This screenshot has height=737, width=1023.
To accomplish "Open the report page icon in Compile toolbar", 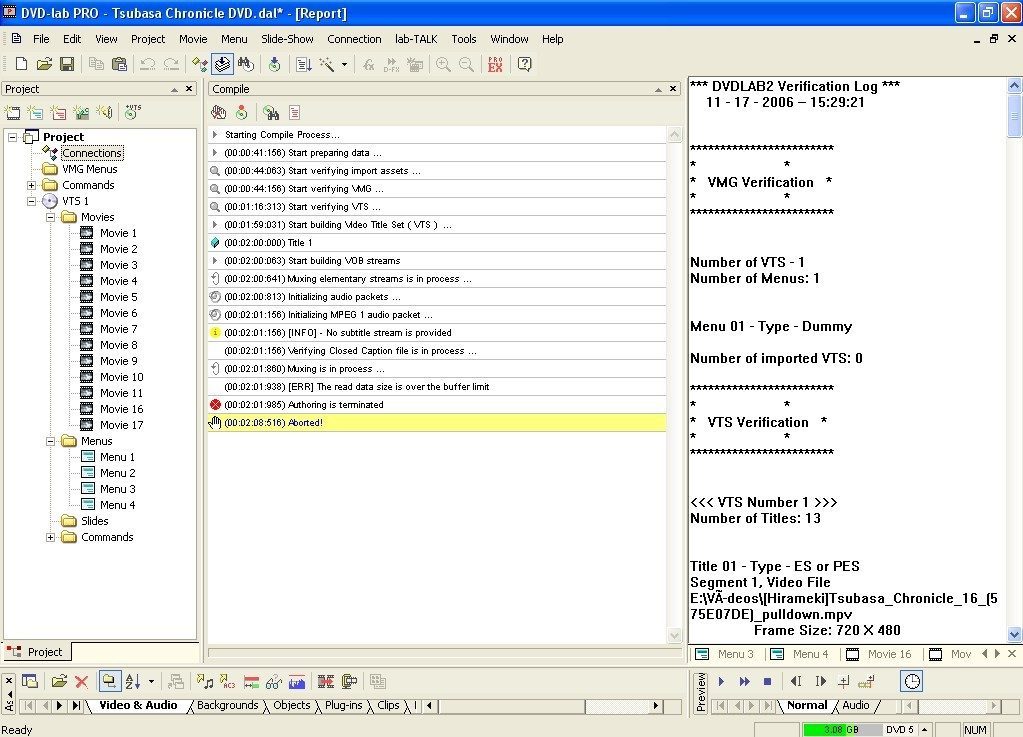I will click(x=295, y=113).
